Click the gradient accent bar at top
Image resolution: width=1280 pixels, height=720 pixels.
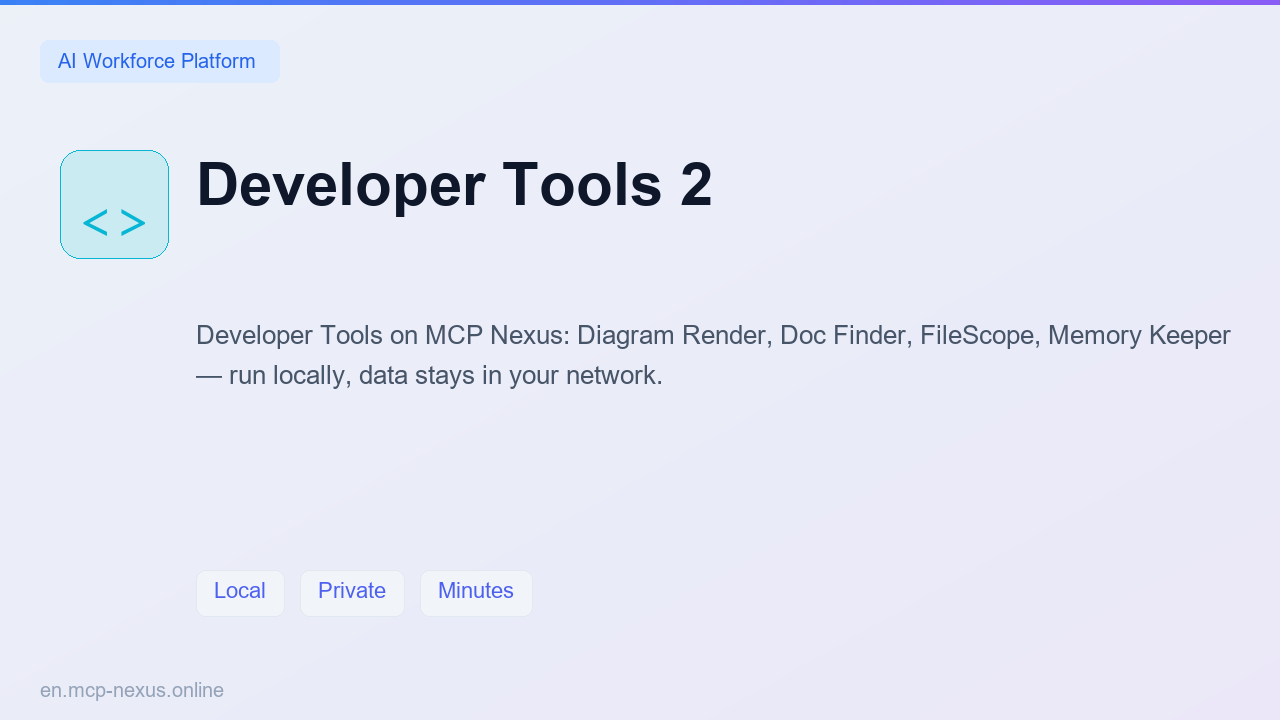click(x=640, y=2)
